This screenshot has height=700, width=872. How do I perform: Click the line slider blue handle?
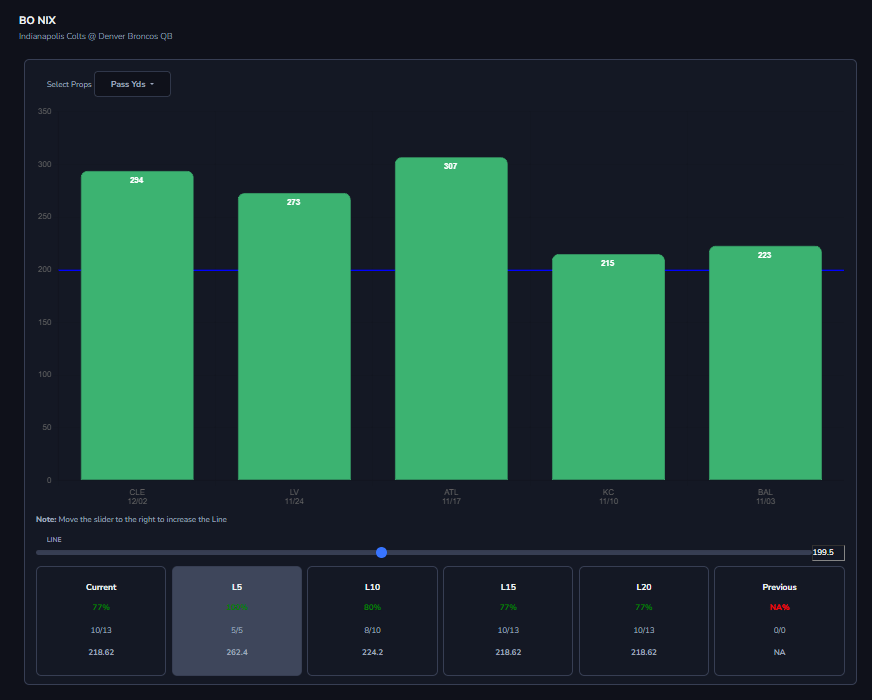381,552
